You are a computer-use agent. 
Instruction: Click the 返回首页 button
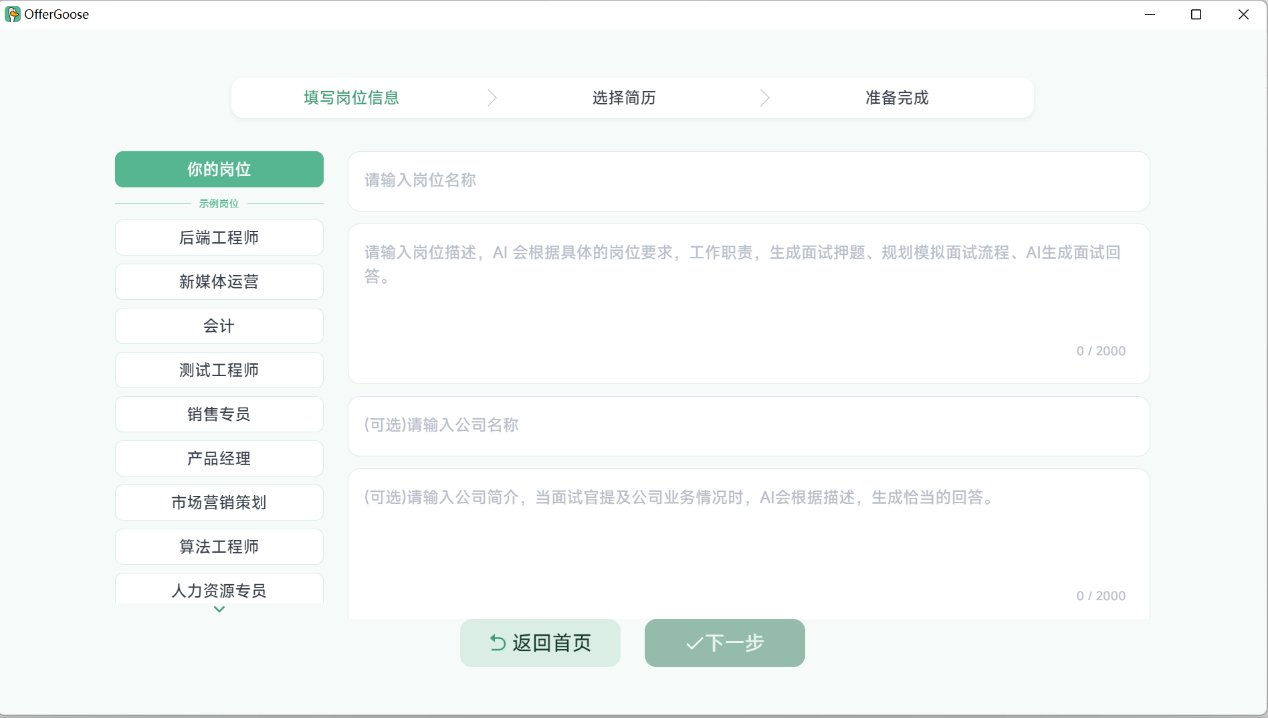[540, 643]
